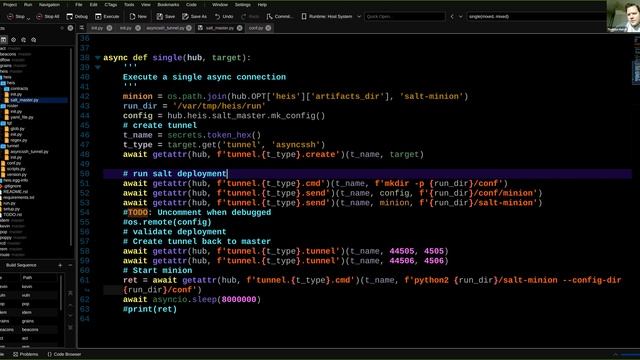Open asyncssh_tunnel.py in the project tree
The width and height of the screenshot is (640, 360).
pos(26,151)
